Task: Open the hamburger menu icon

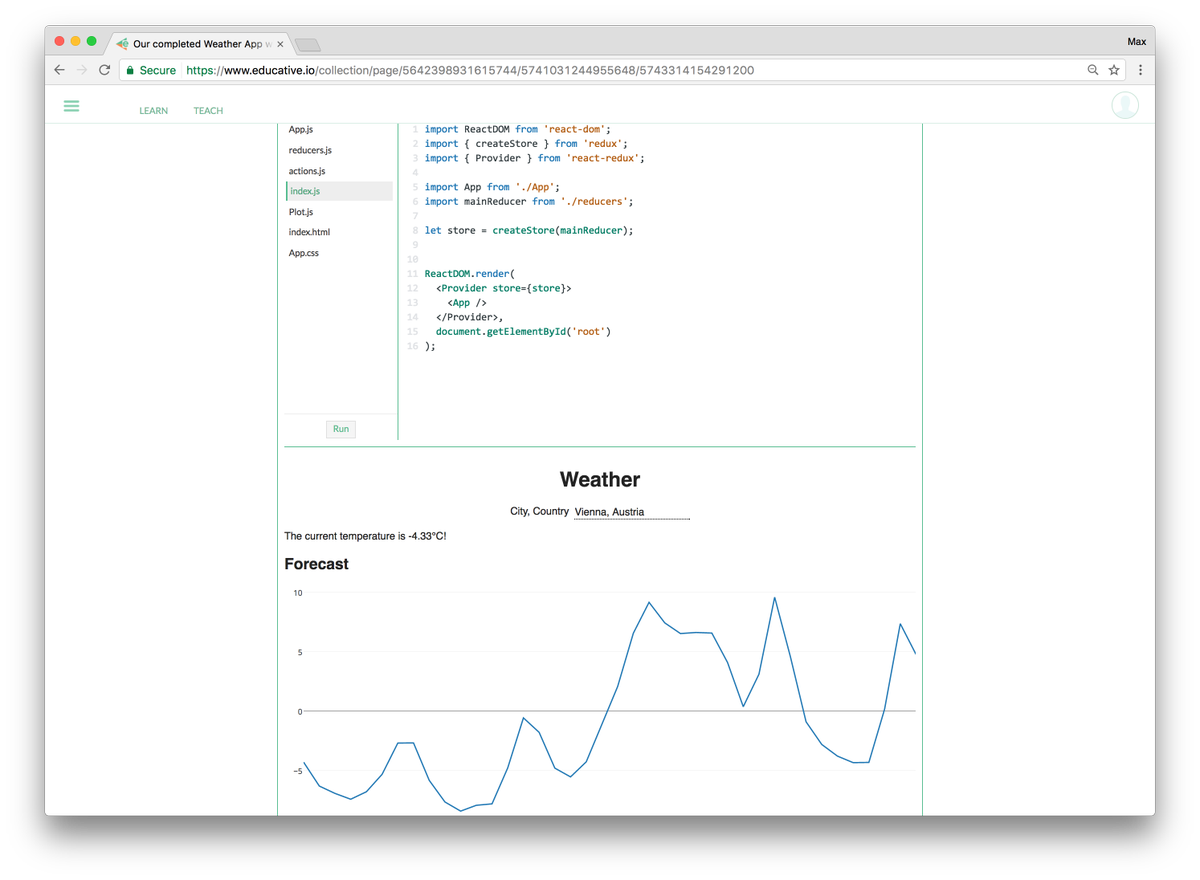Action: 71,105
